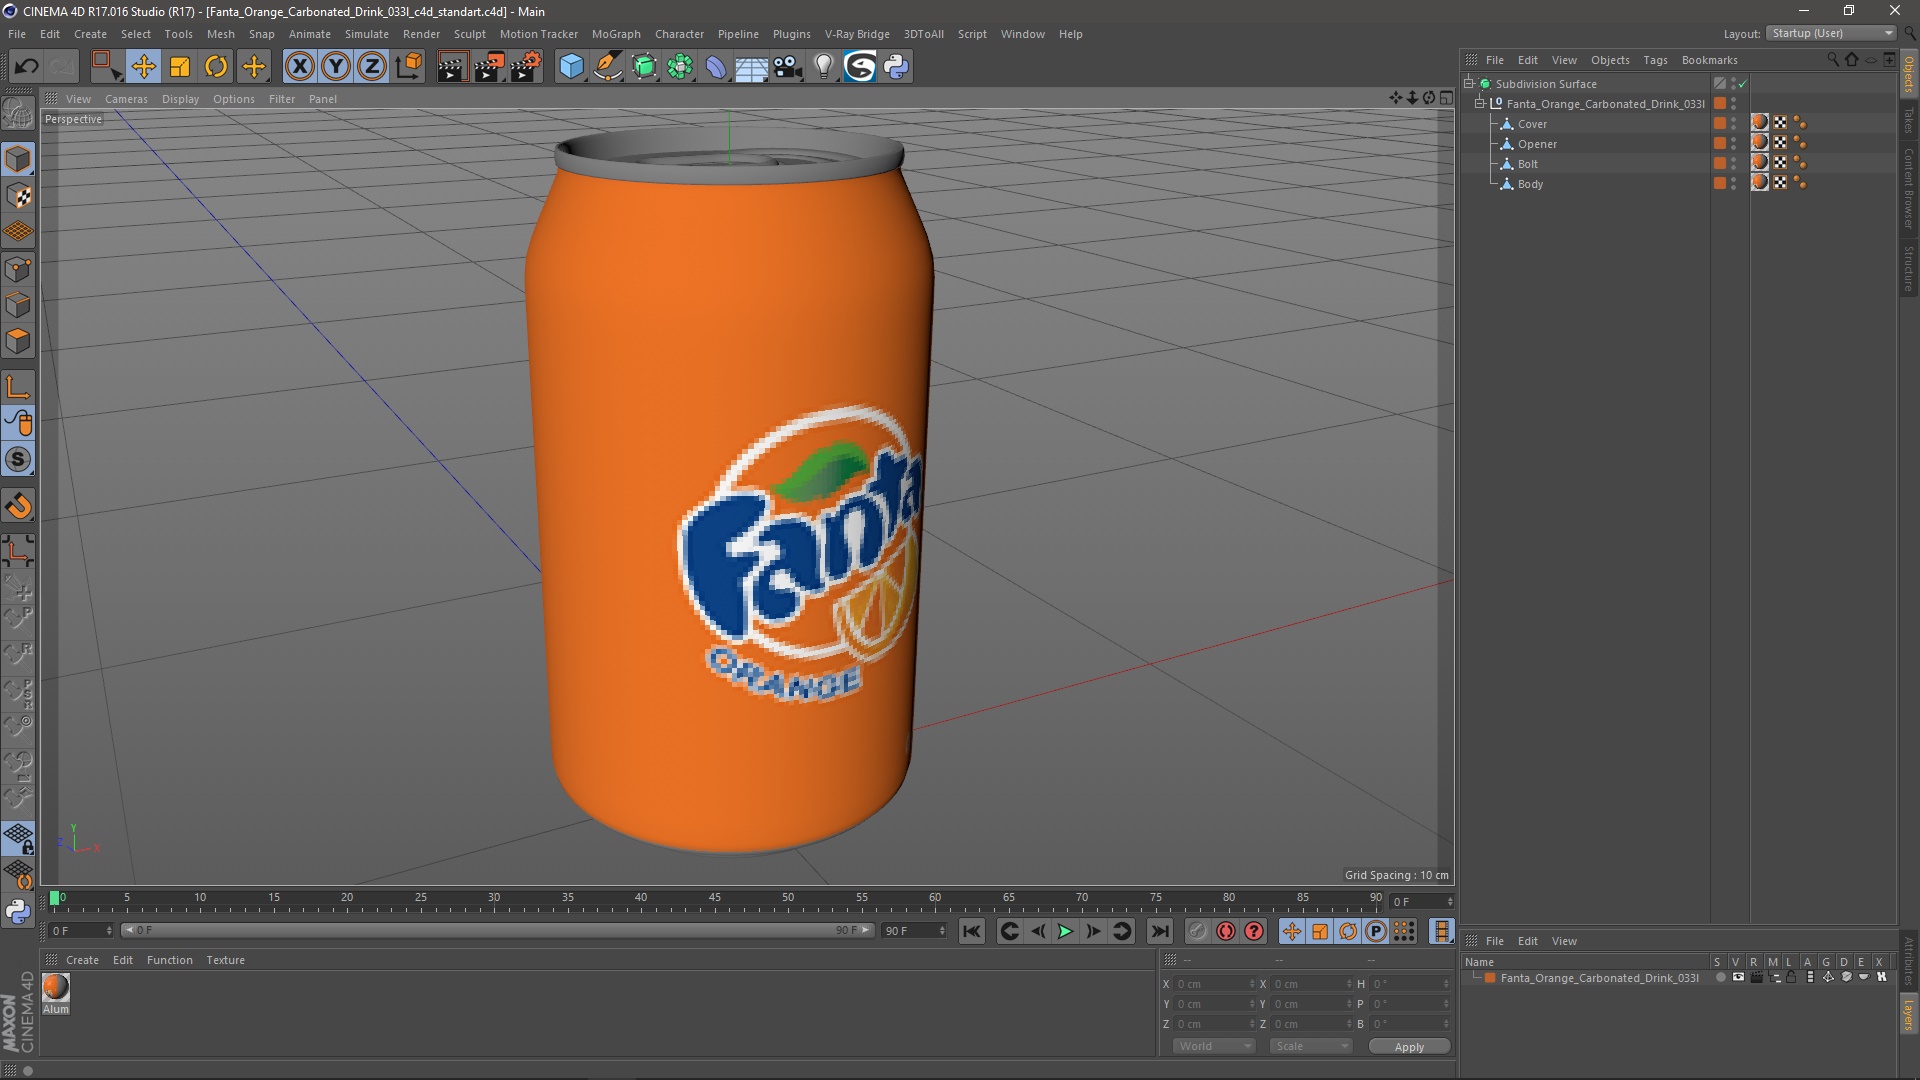Click the Undo arrow icon

point(26,66)
